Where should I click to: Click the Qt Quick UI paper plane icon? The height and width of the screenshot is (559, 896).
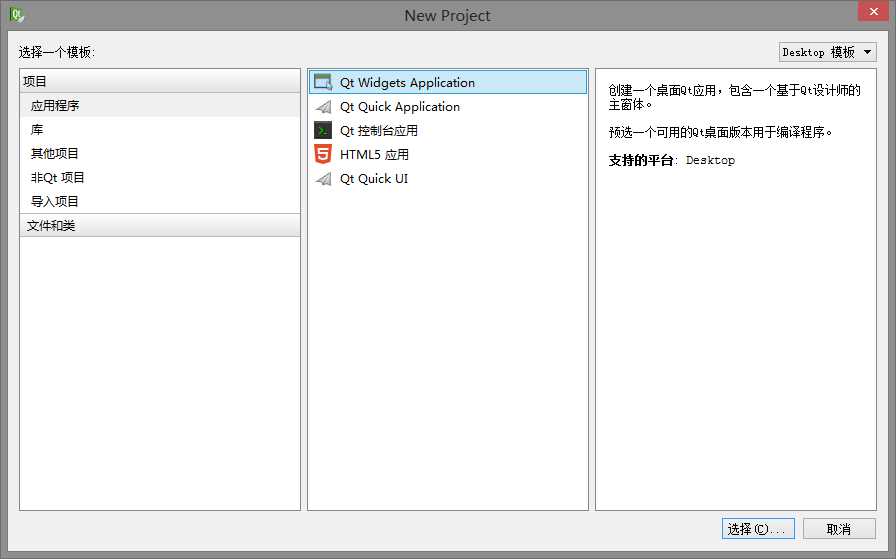[323, 179]
